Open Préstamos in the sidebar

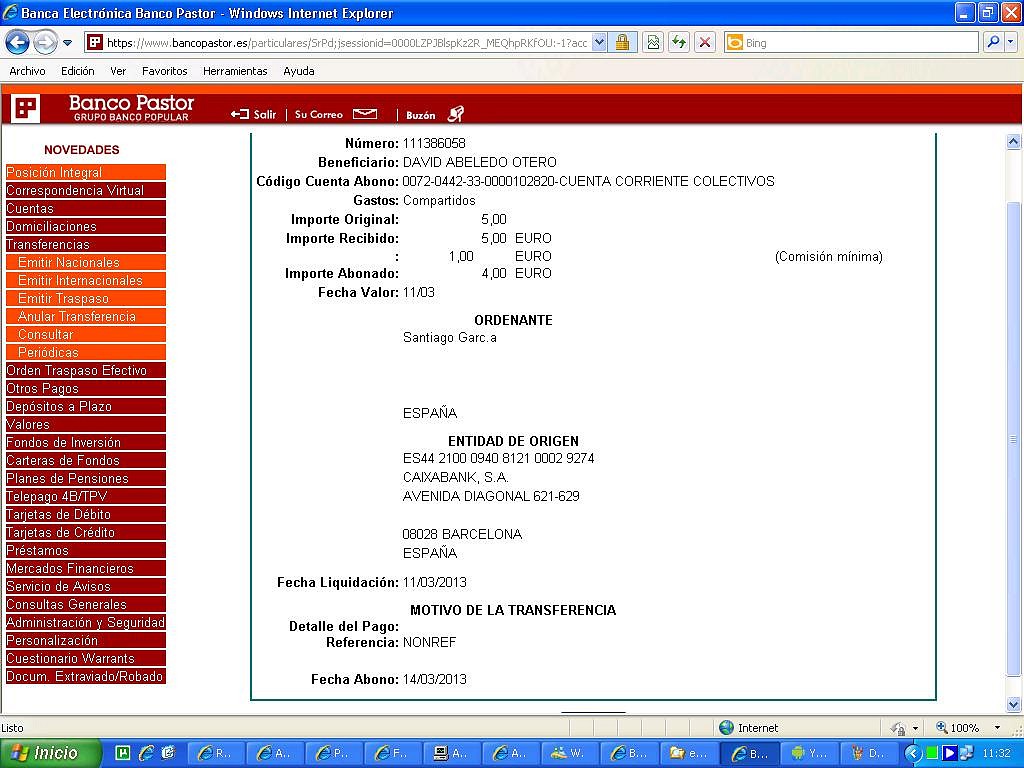pos(86,550)
